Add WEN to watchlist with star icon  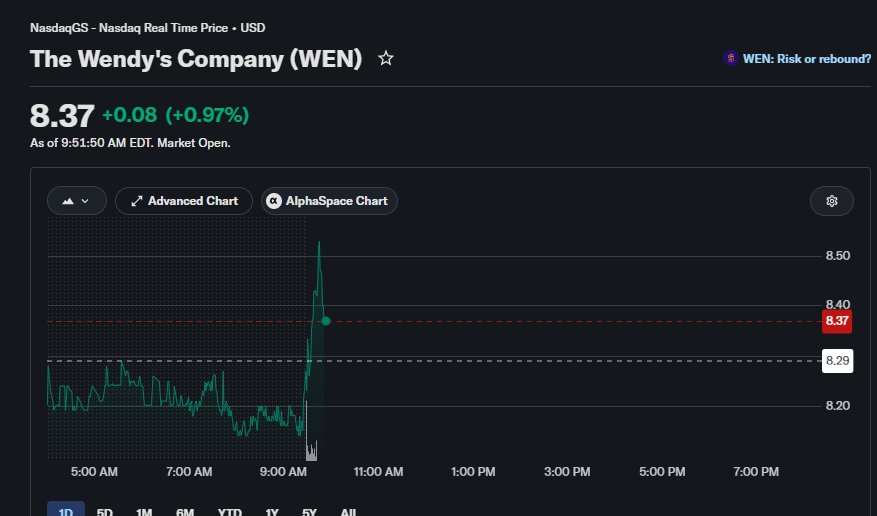coord(385,58)
